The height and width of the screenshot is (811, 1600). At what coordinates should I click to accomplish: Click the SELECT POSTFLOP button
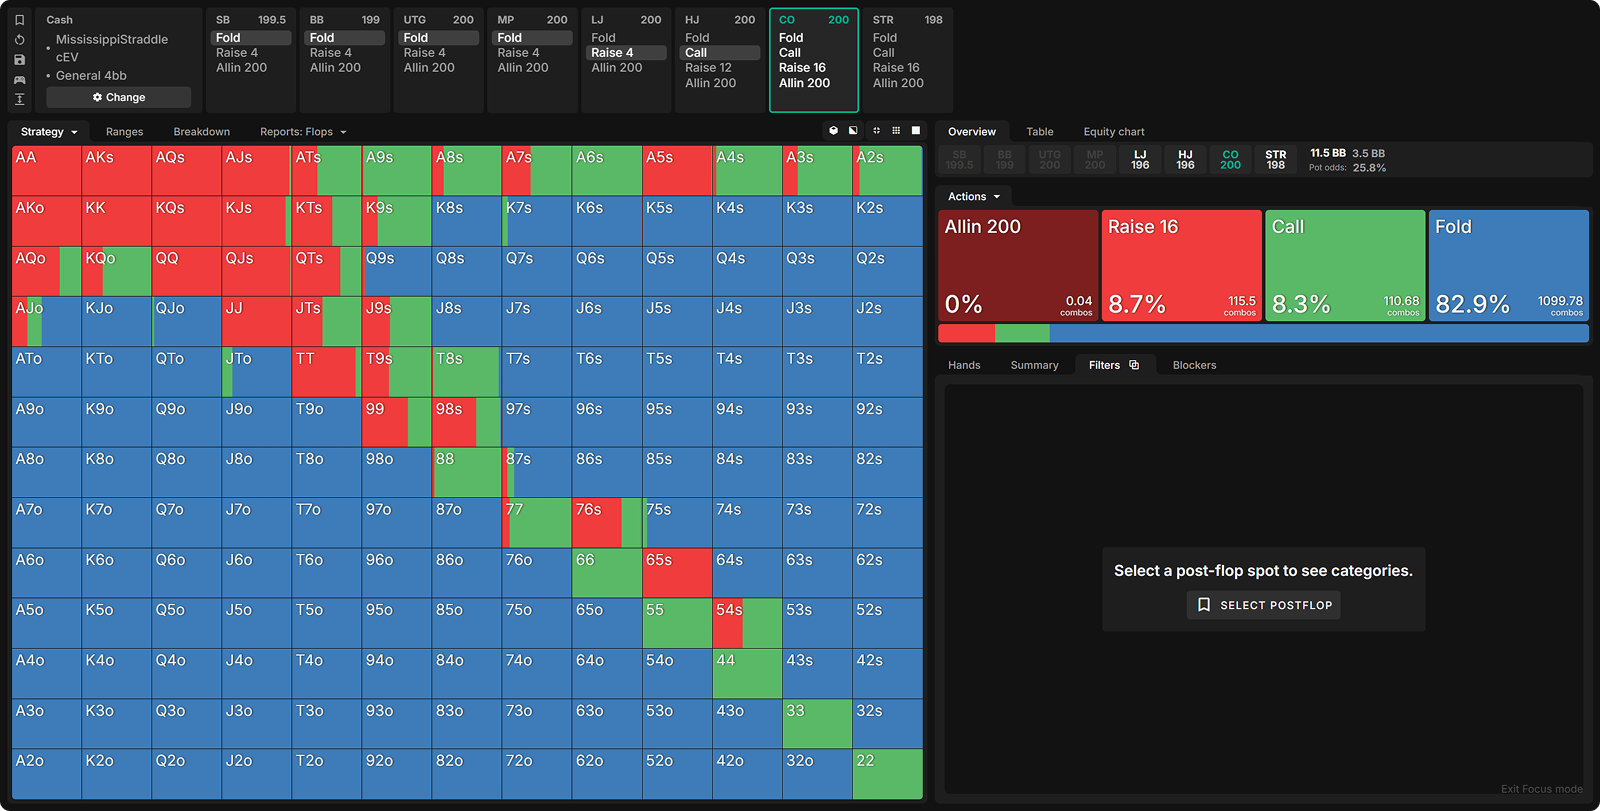1263,605
